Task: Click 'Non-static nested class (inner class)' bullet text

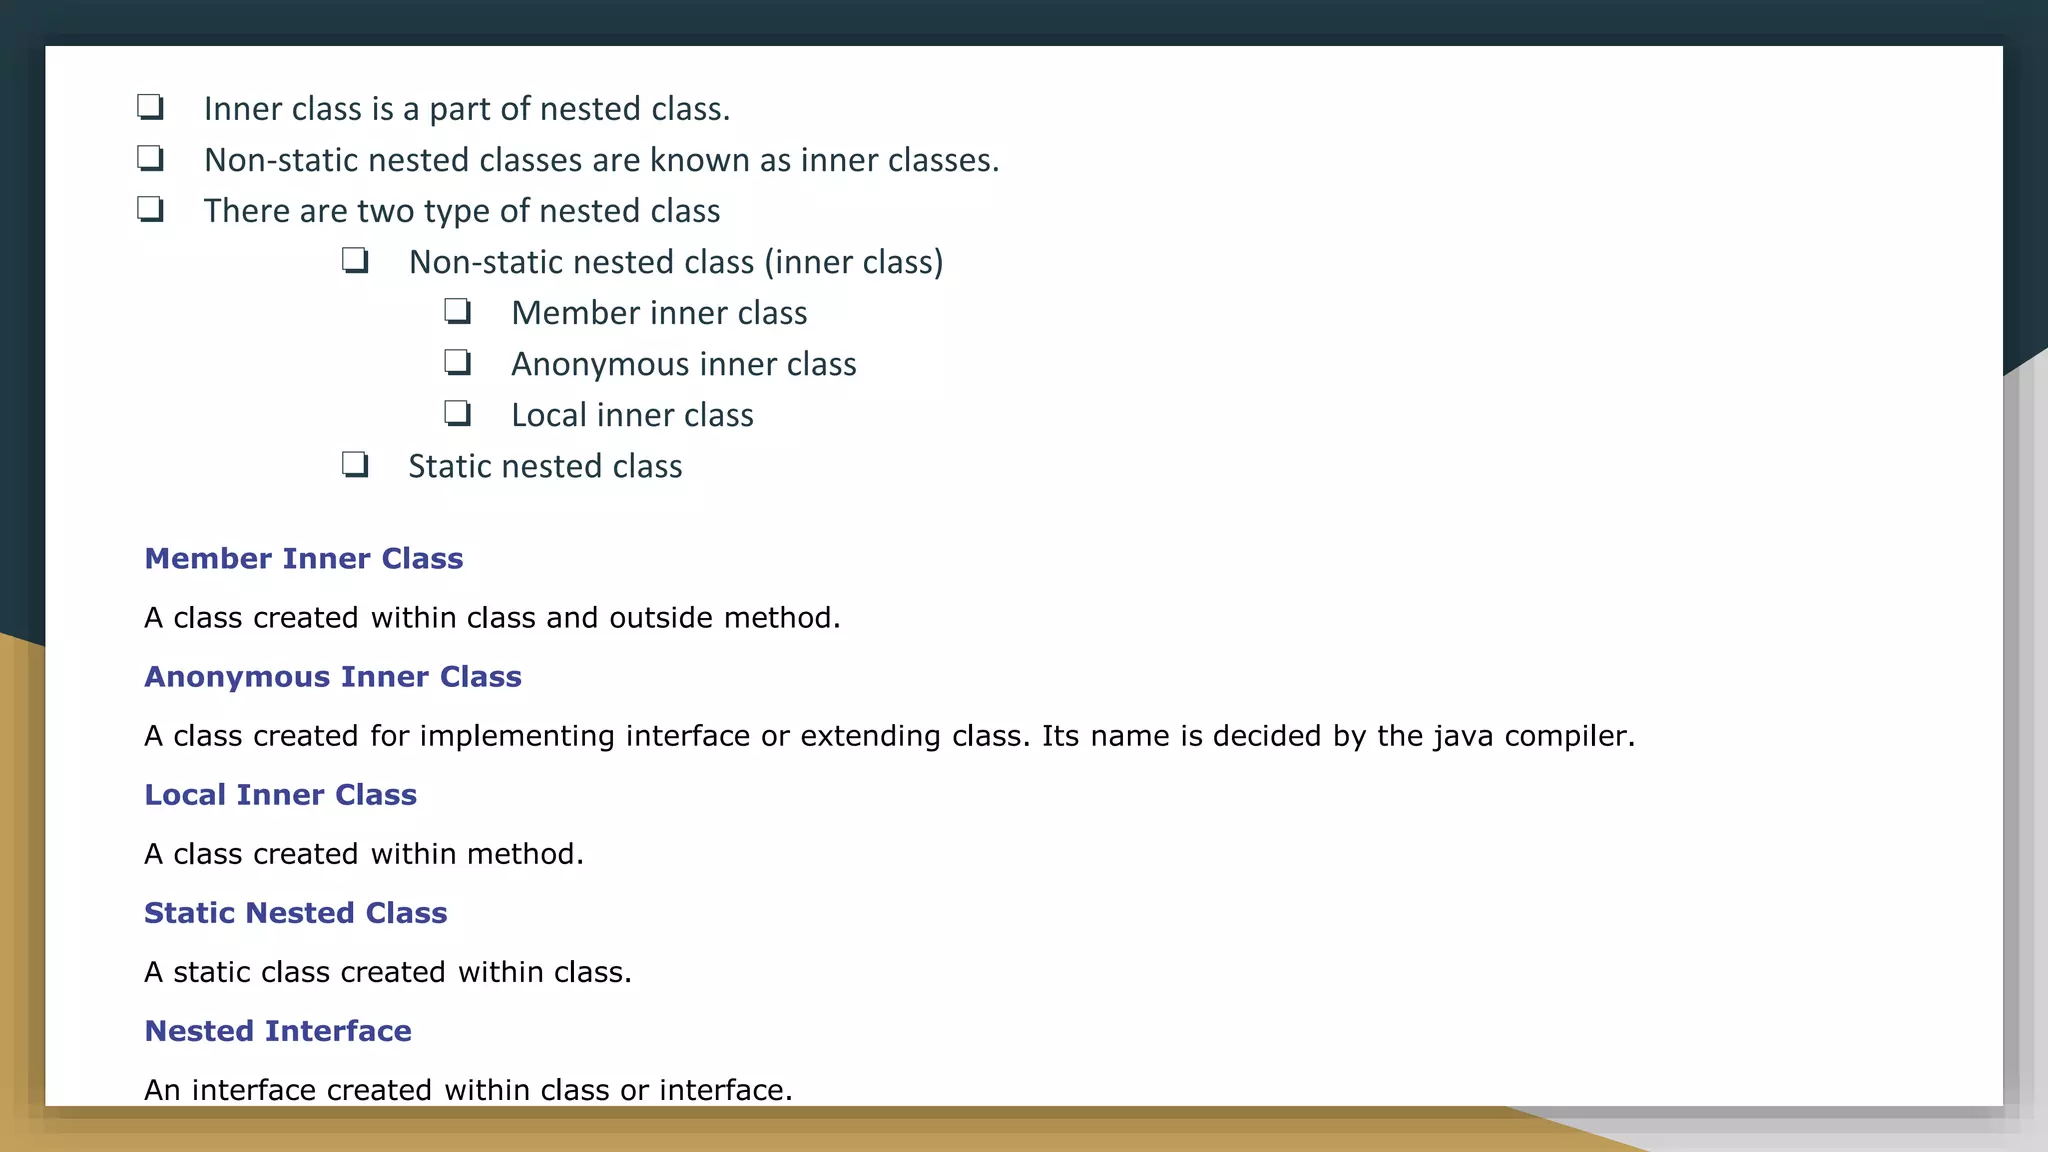Action: [x=676, y=262]
